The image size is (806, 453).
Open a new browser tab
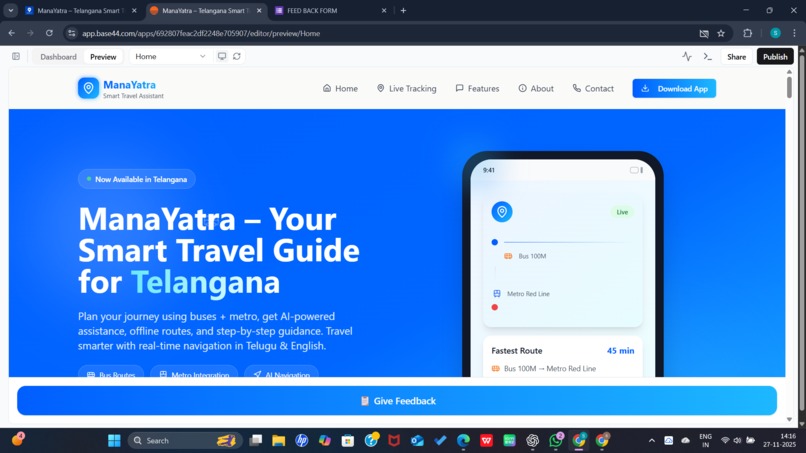tap(403, 10)
